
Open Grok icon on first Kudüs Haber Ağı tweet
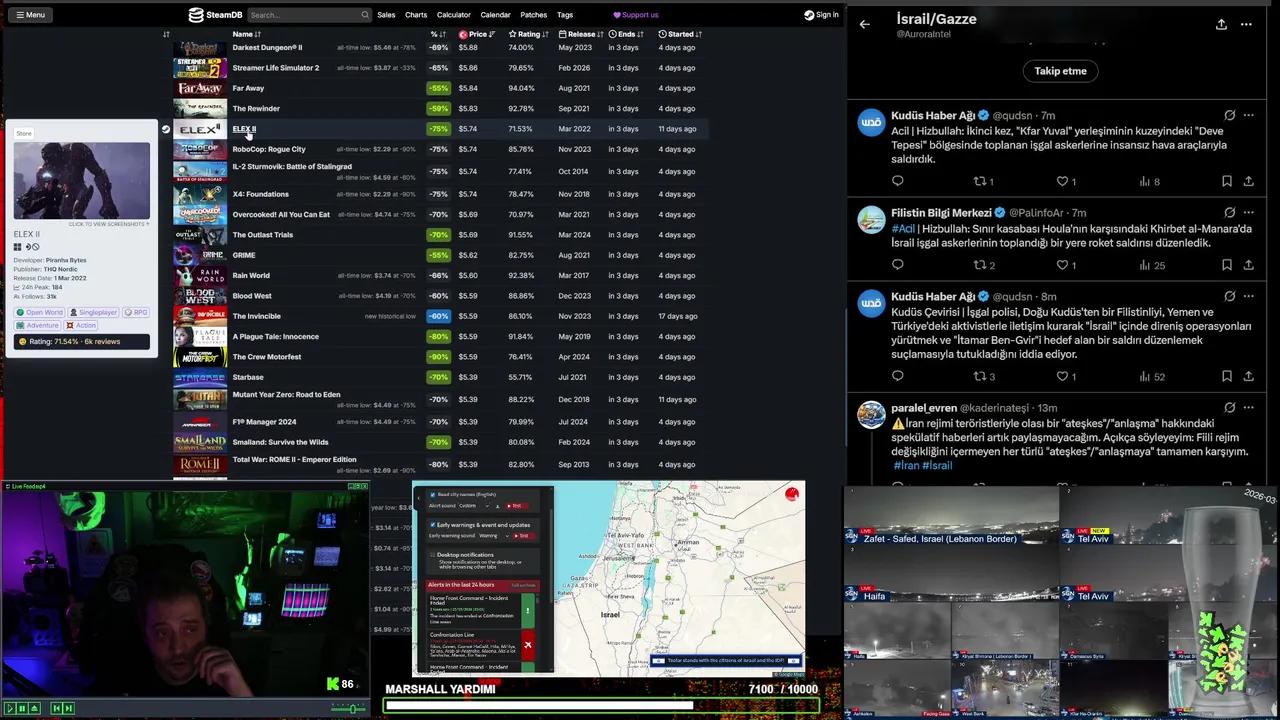tap(1230, 115)
